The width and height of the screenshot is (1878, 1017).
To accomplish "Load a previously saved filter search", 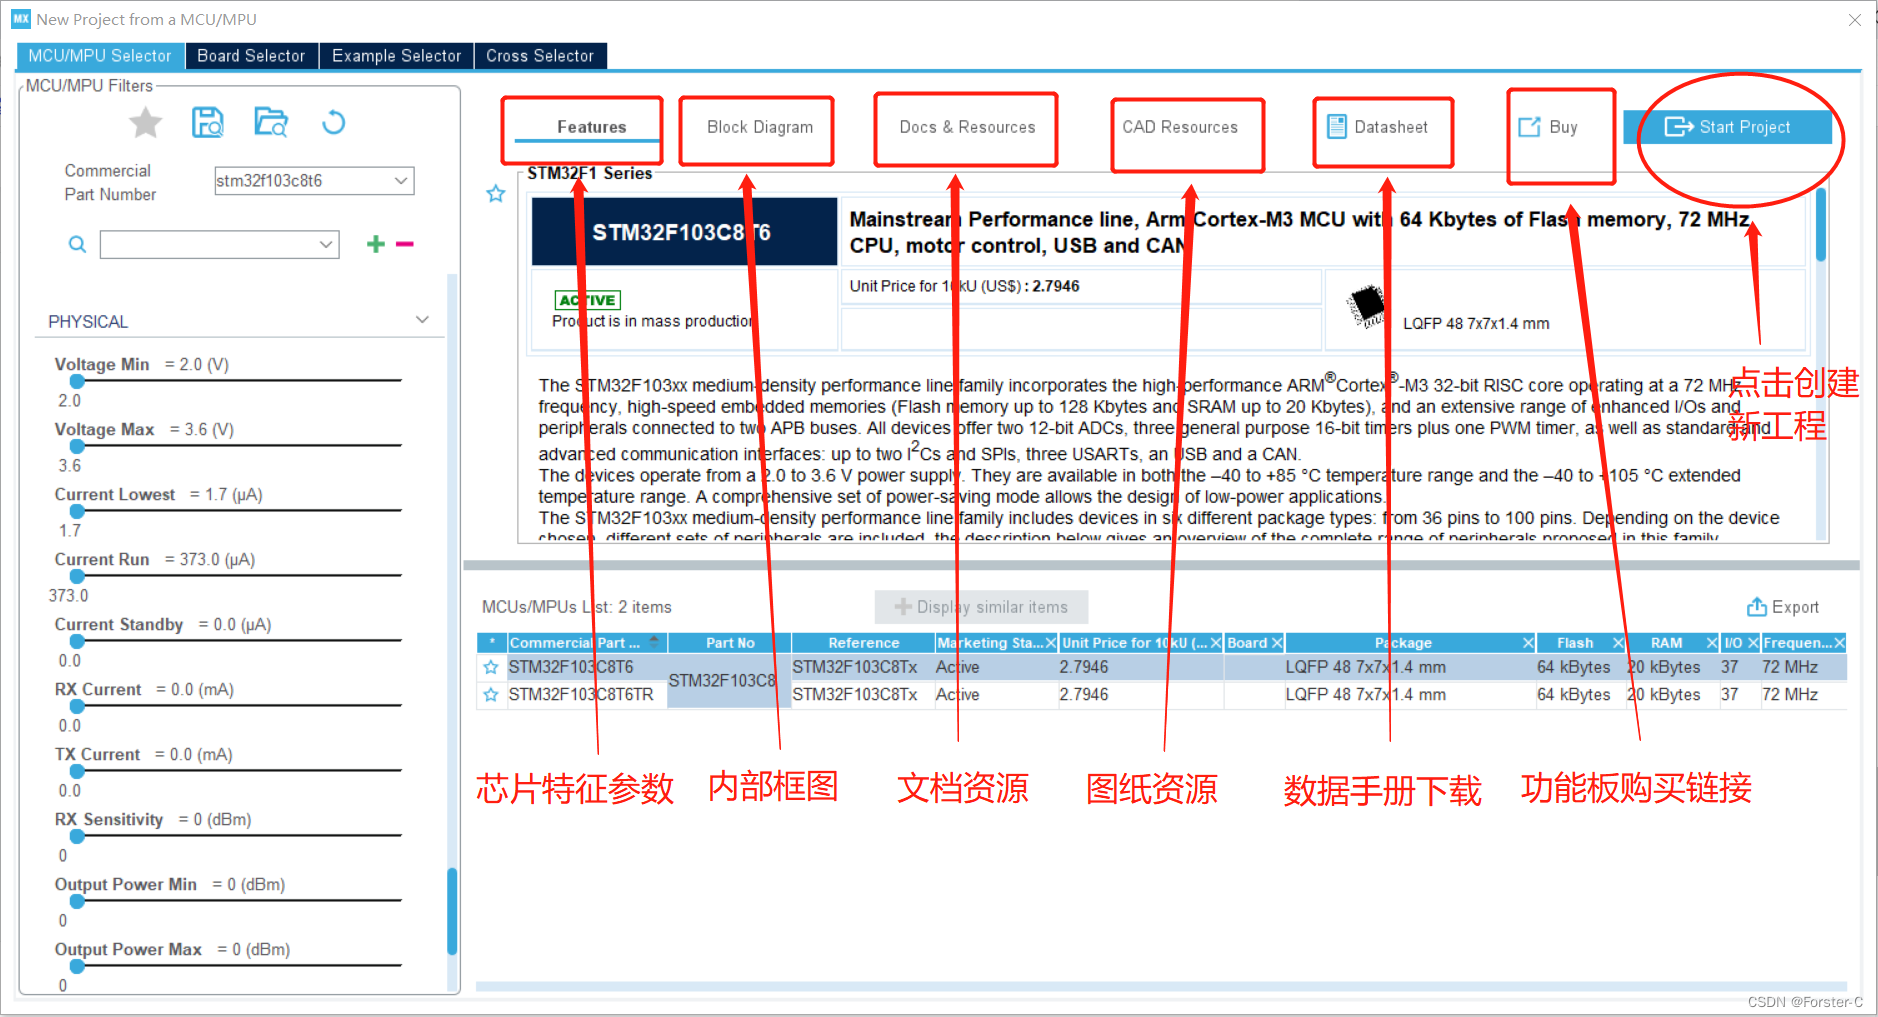I will point(270,121).
